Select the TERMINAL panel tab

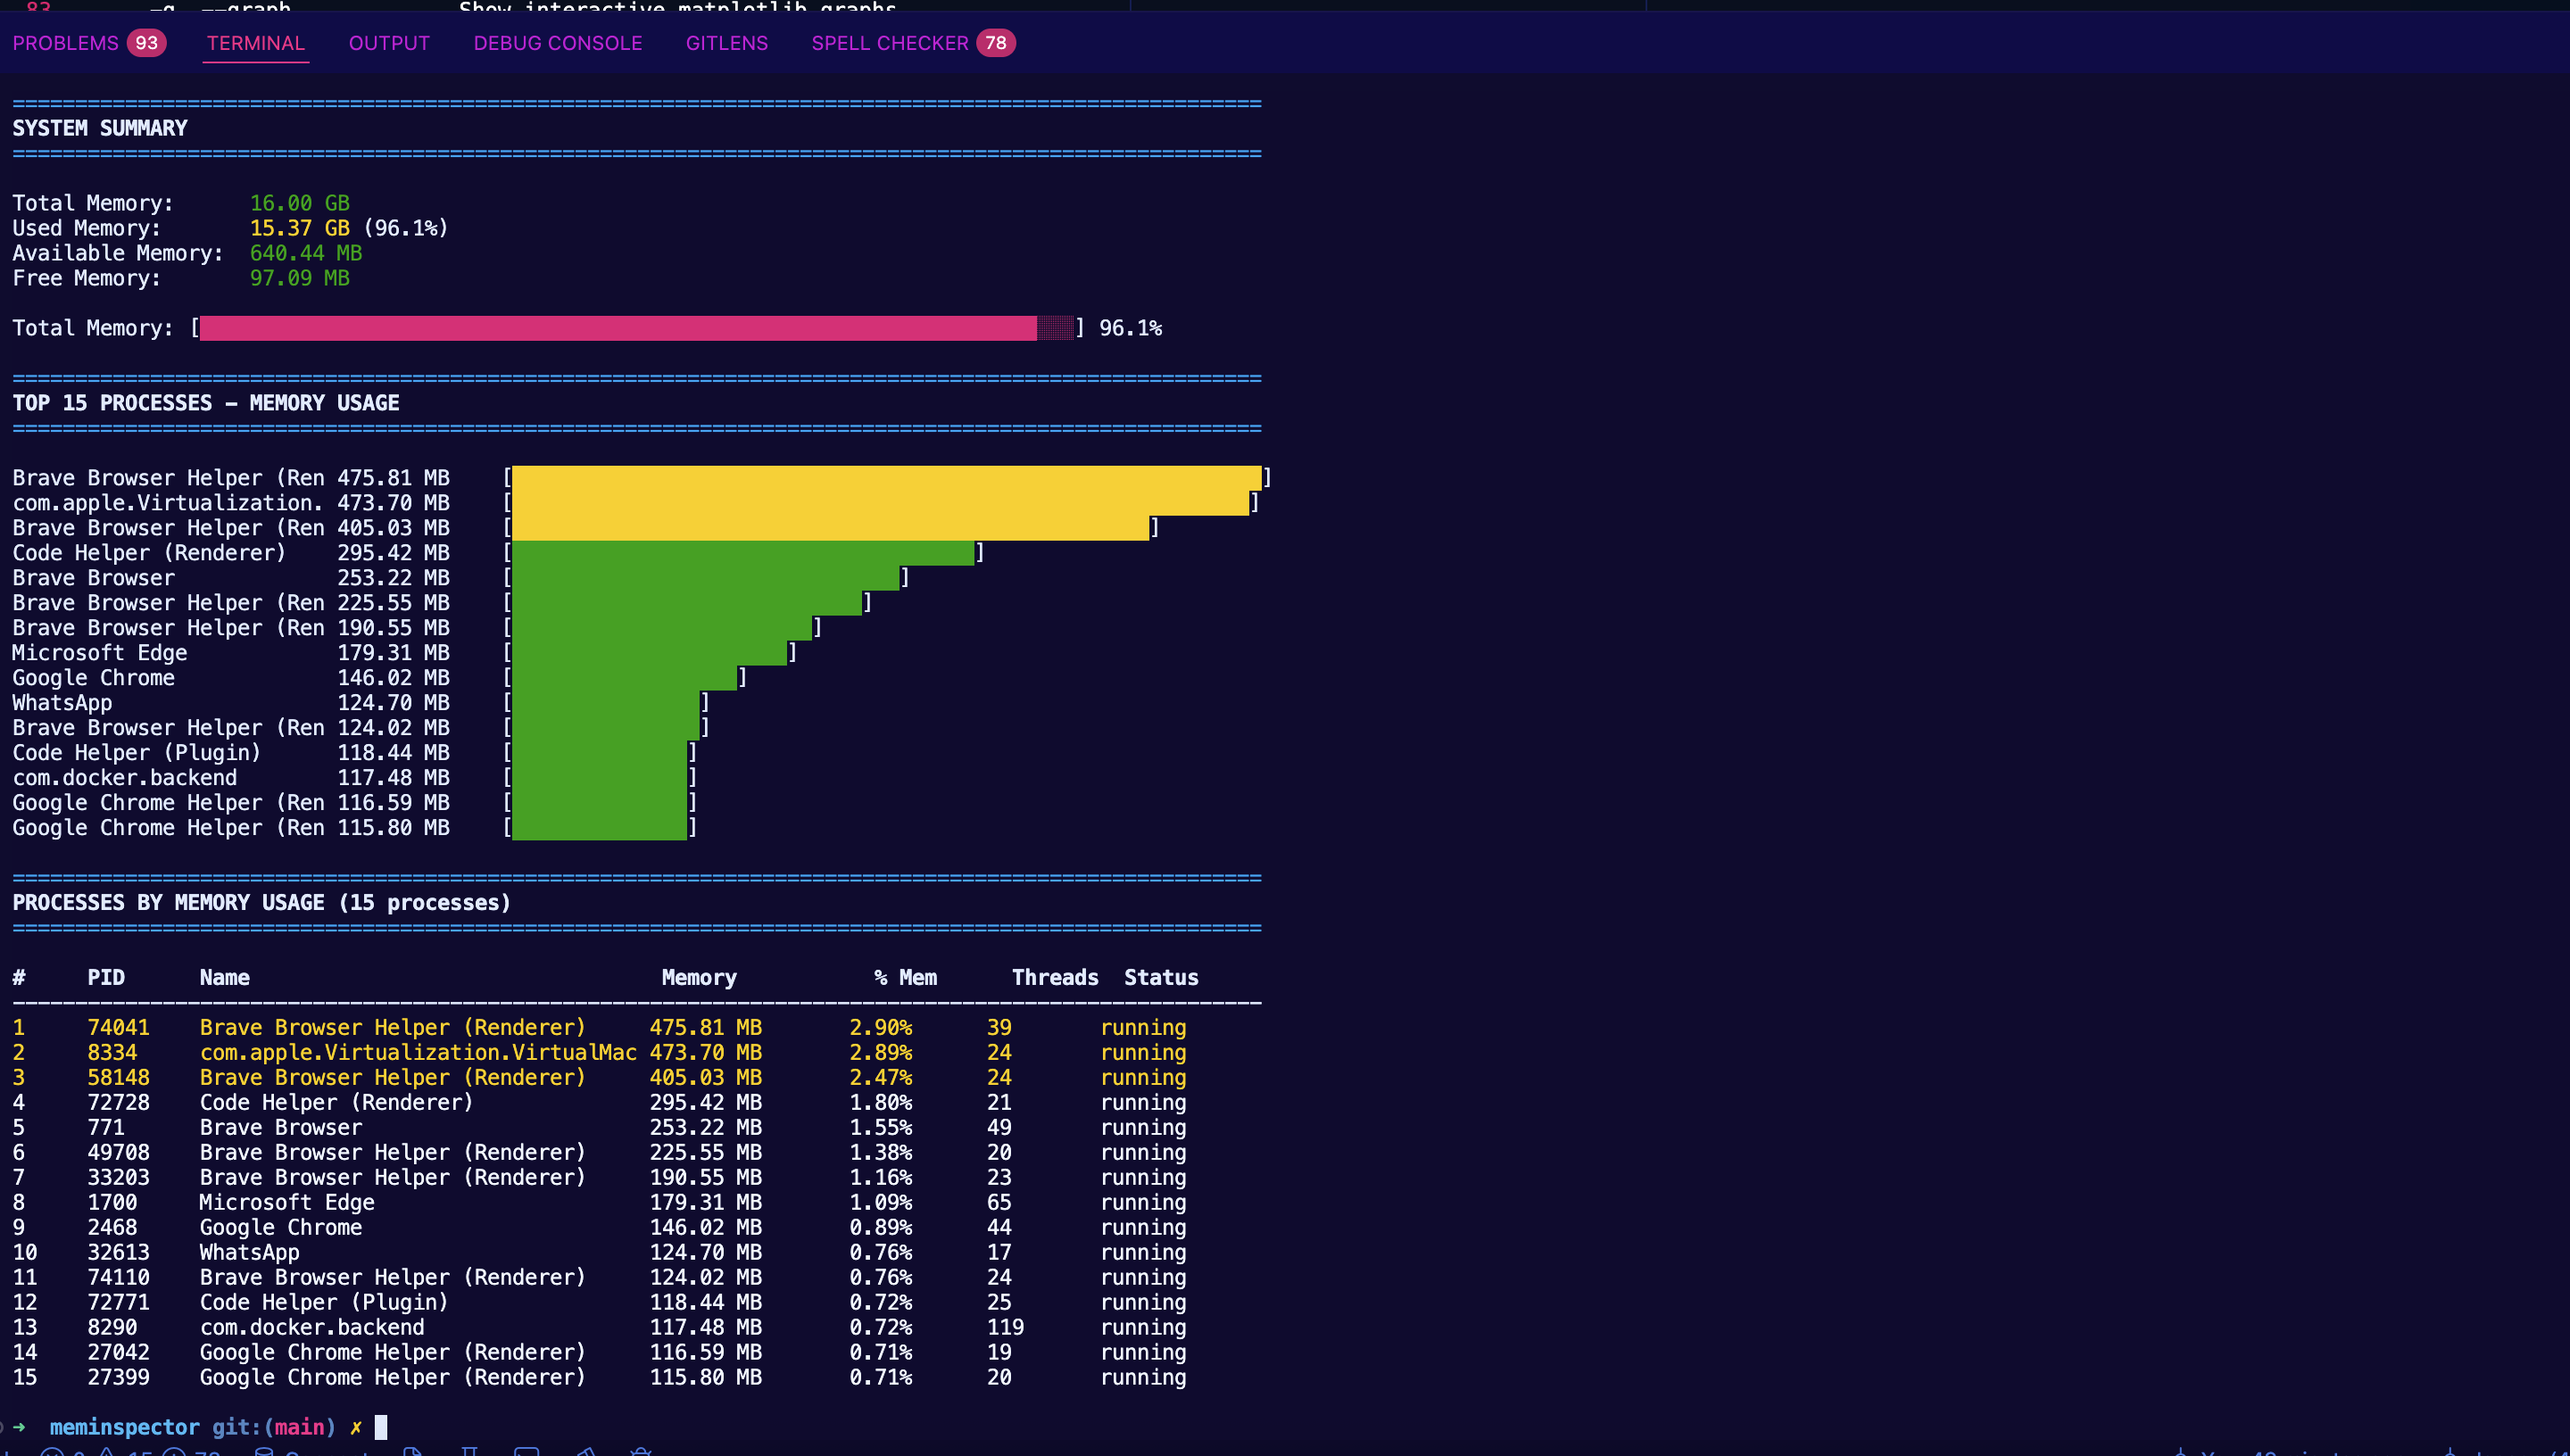click(x=255, y=43)
